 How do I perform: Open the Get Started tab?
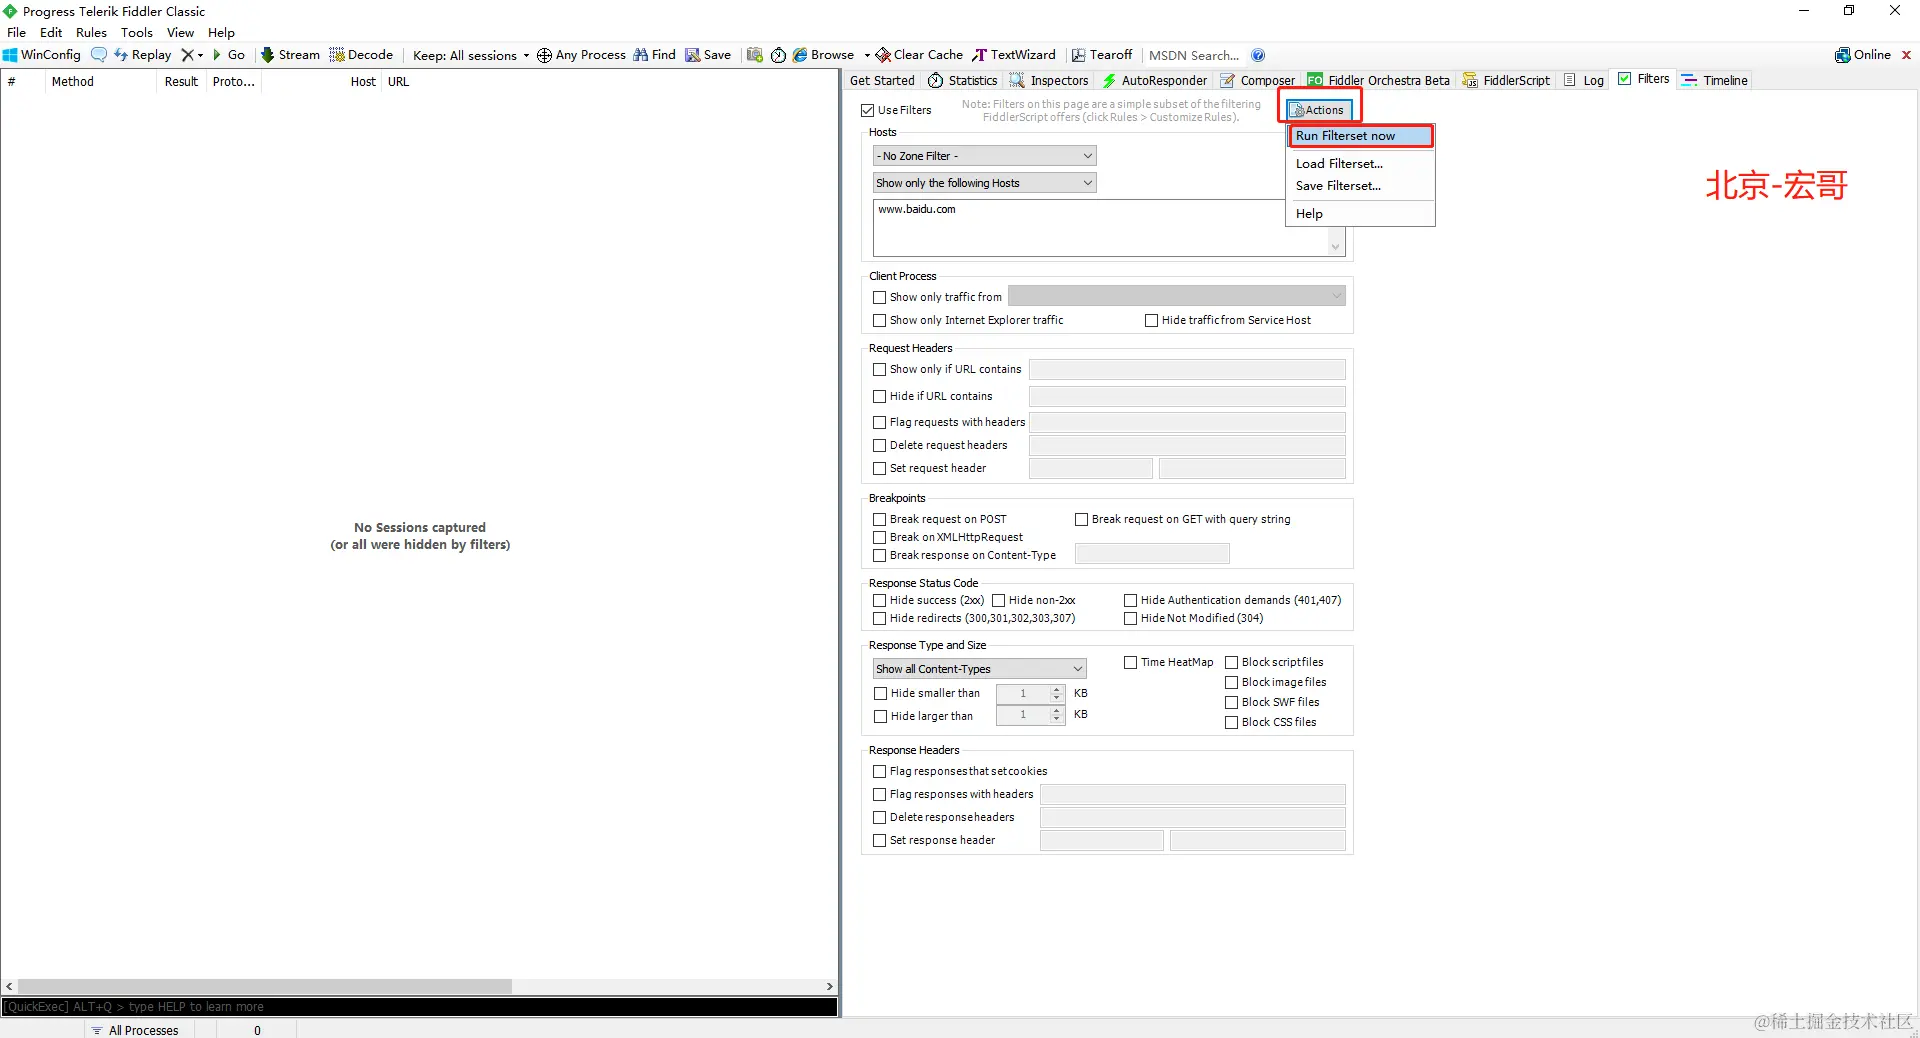[882, 80]
